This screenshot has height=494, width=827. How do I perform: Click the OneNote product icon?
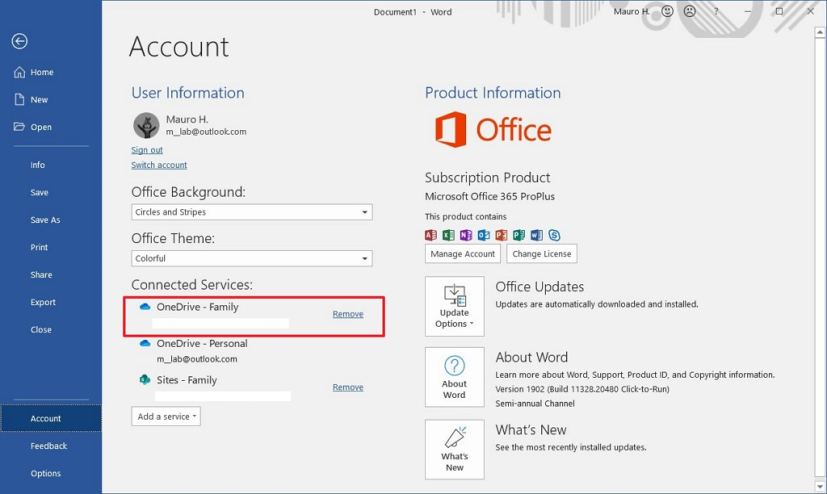(x=466, y=235)
